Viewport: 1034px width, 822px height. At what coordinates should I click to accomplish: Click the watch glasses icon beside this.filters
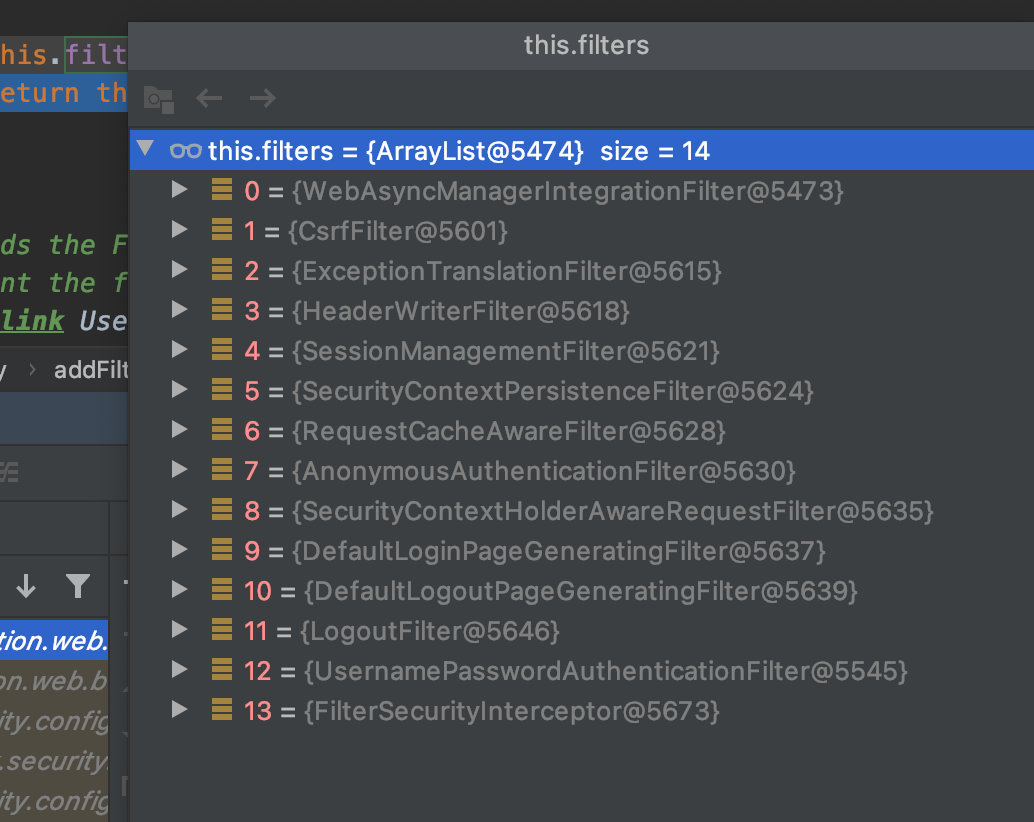[185, 151]
